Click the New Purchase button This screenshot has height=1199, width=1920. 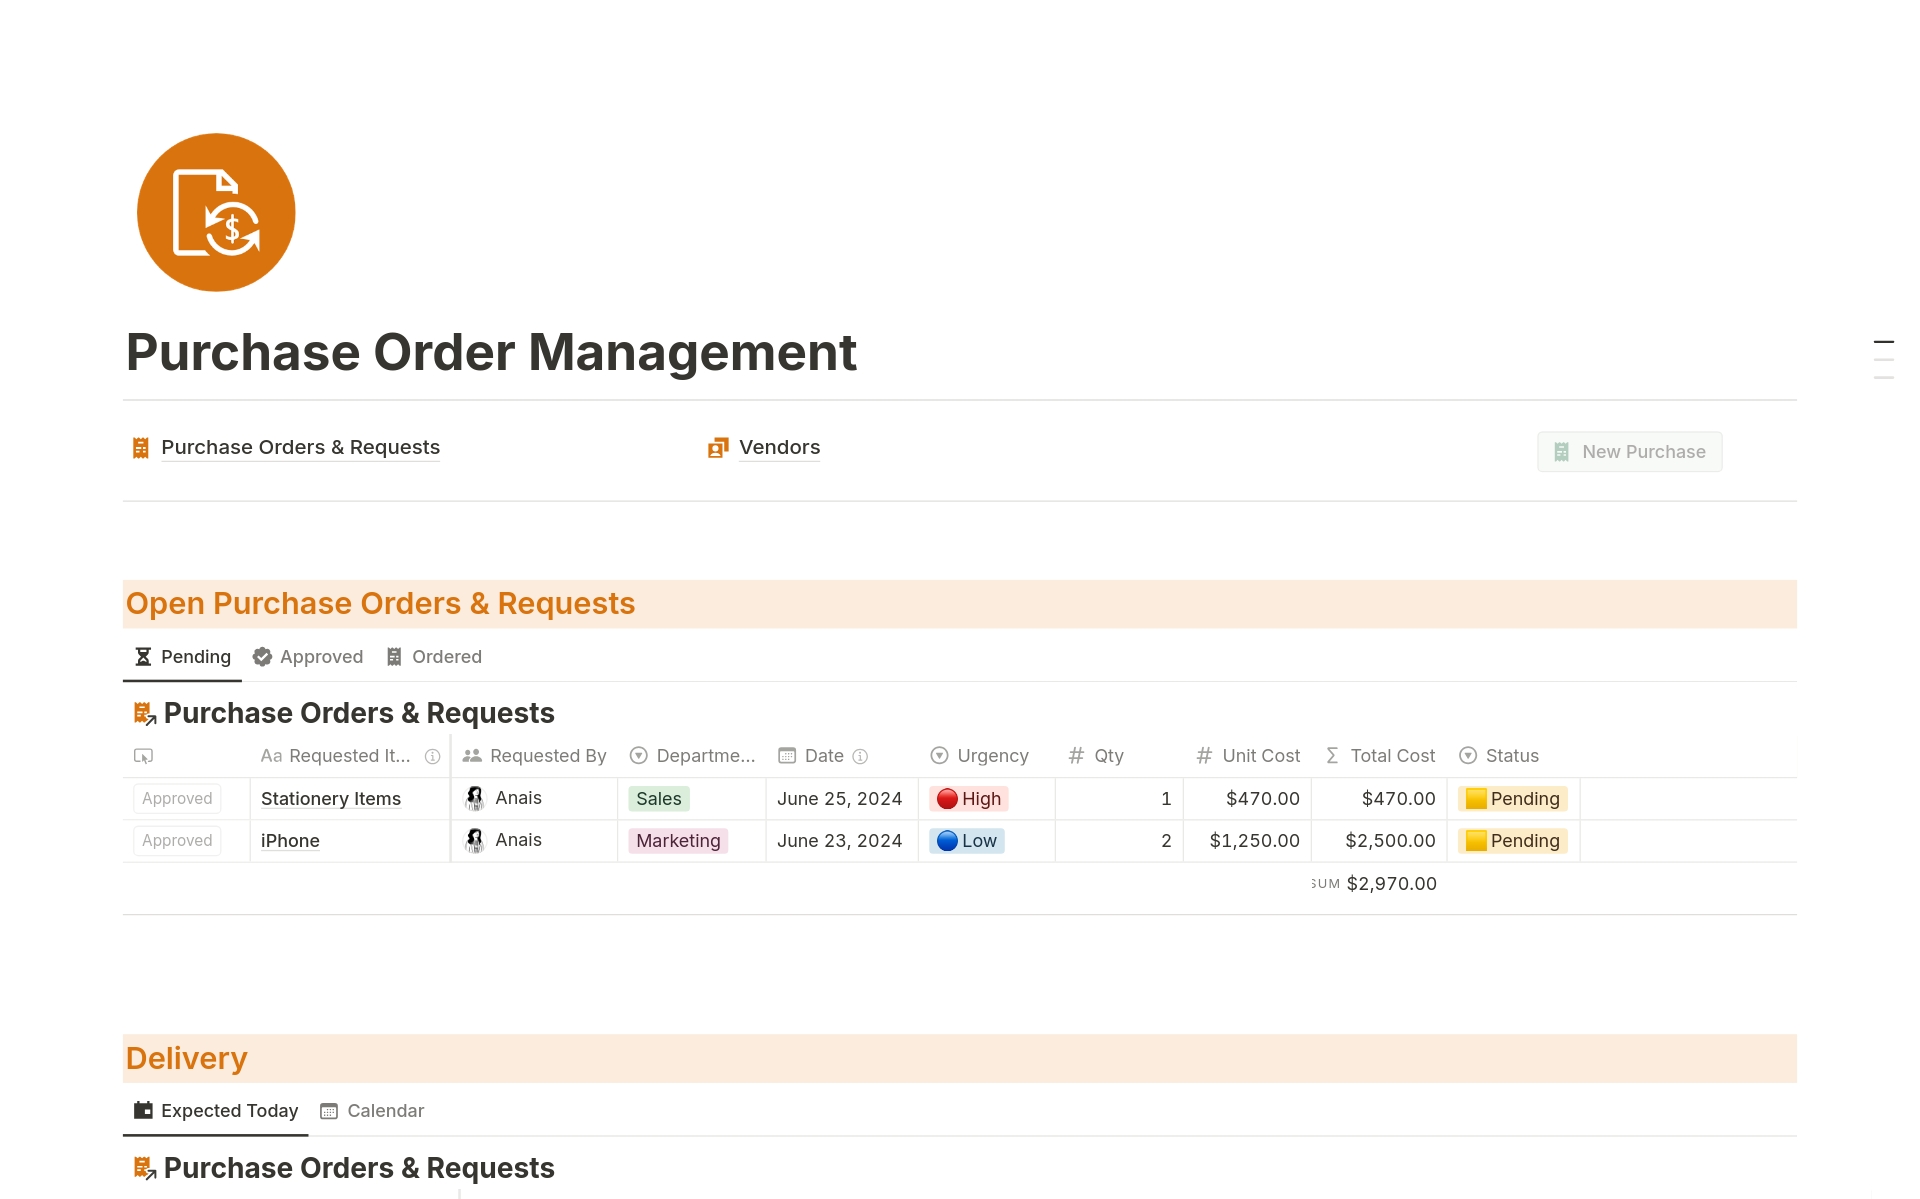[1629, 452]
